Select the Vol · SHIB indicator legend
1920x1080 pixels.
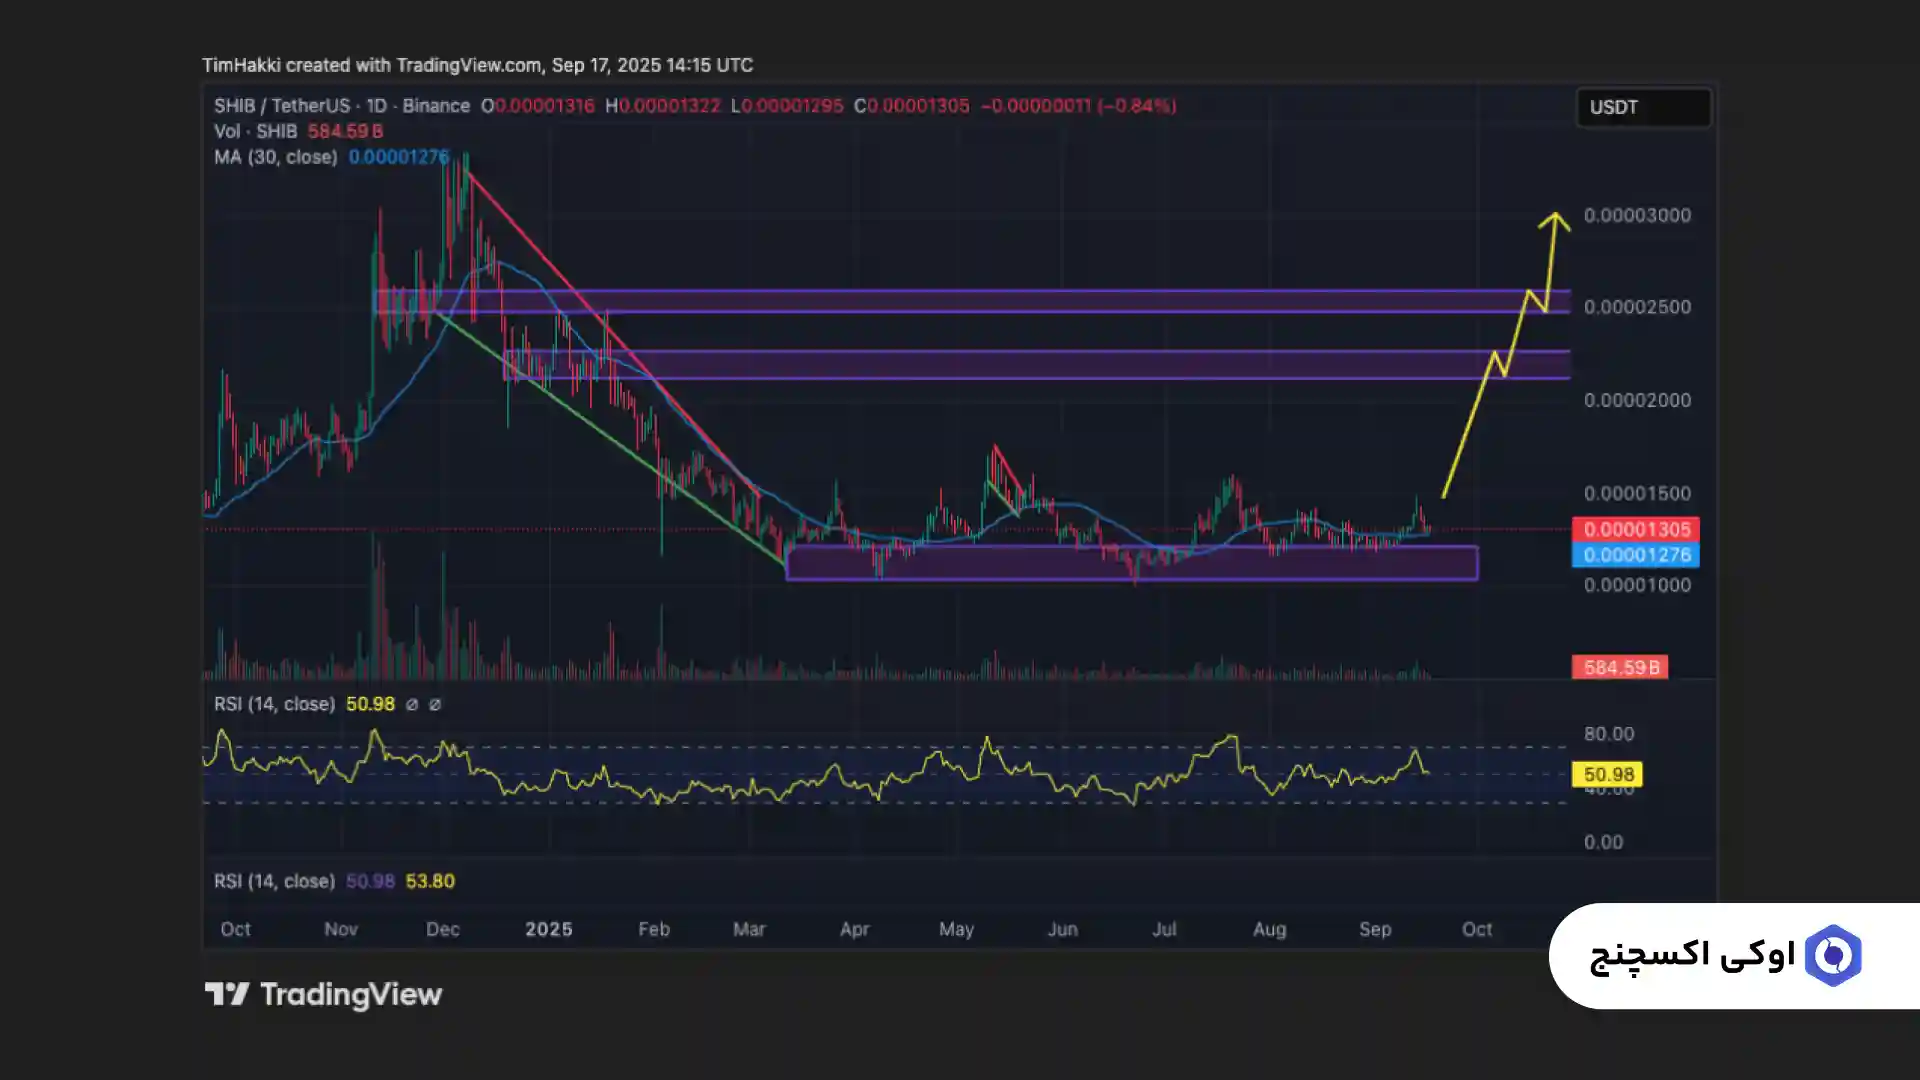point(255,131)
